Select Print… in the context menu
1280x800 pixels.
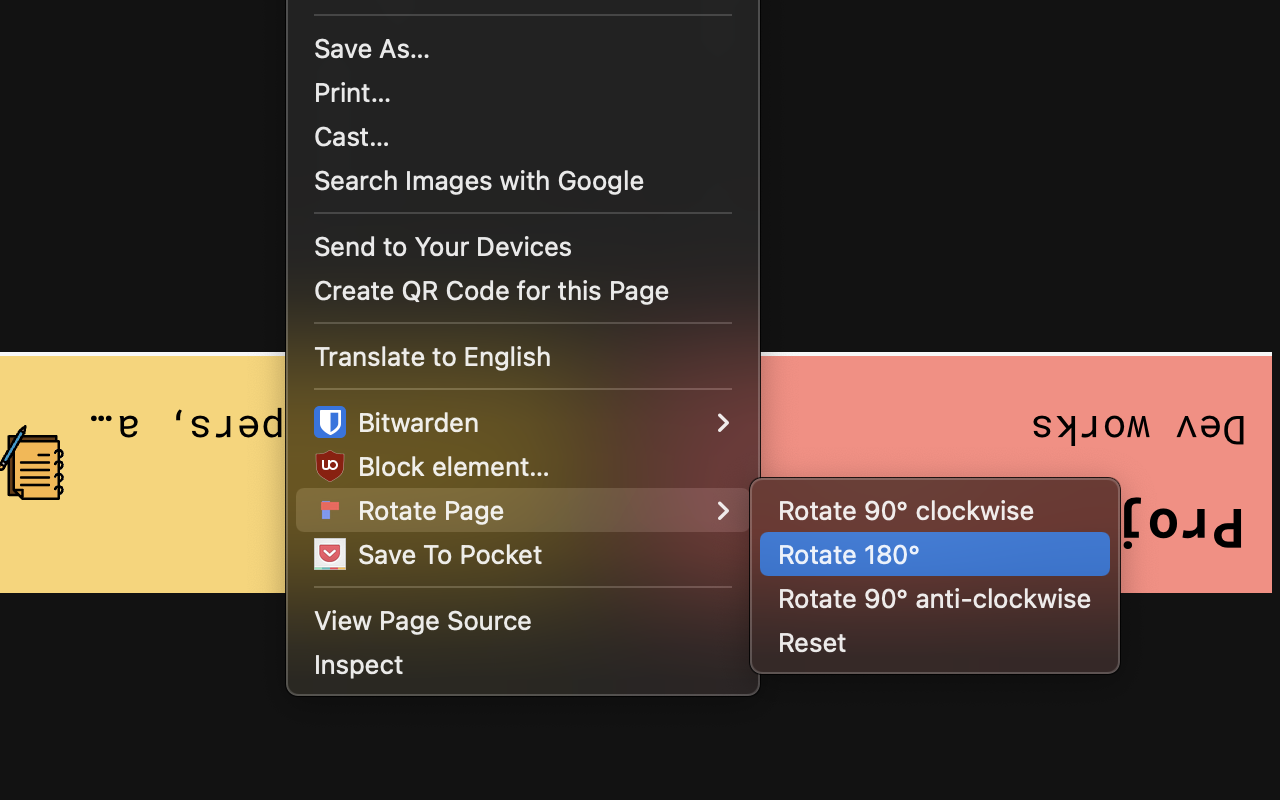point(523,92)
